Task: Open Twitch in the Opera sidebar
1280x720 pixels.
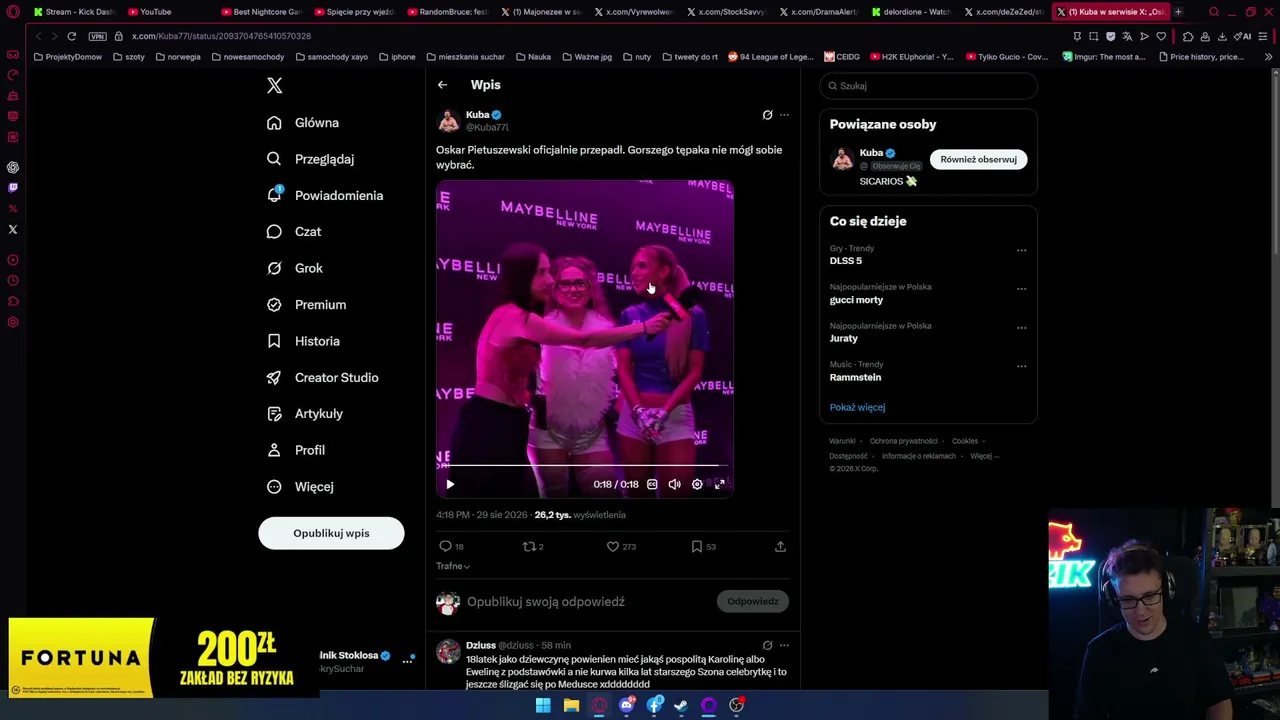Action: [x=13, y=188]
